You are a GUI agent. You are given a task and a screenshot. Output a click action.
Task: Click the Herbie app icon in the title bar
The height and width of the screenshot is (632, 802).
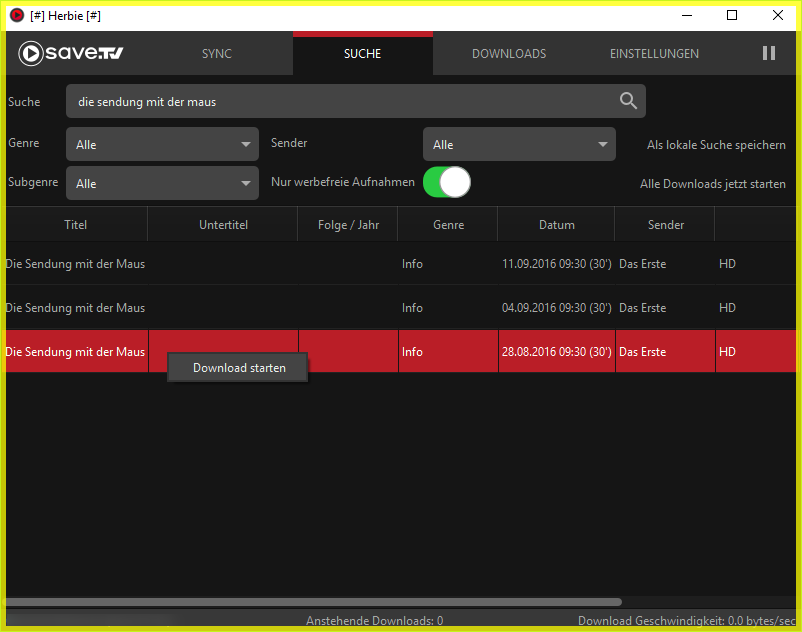(x=17, y=15)
